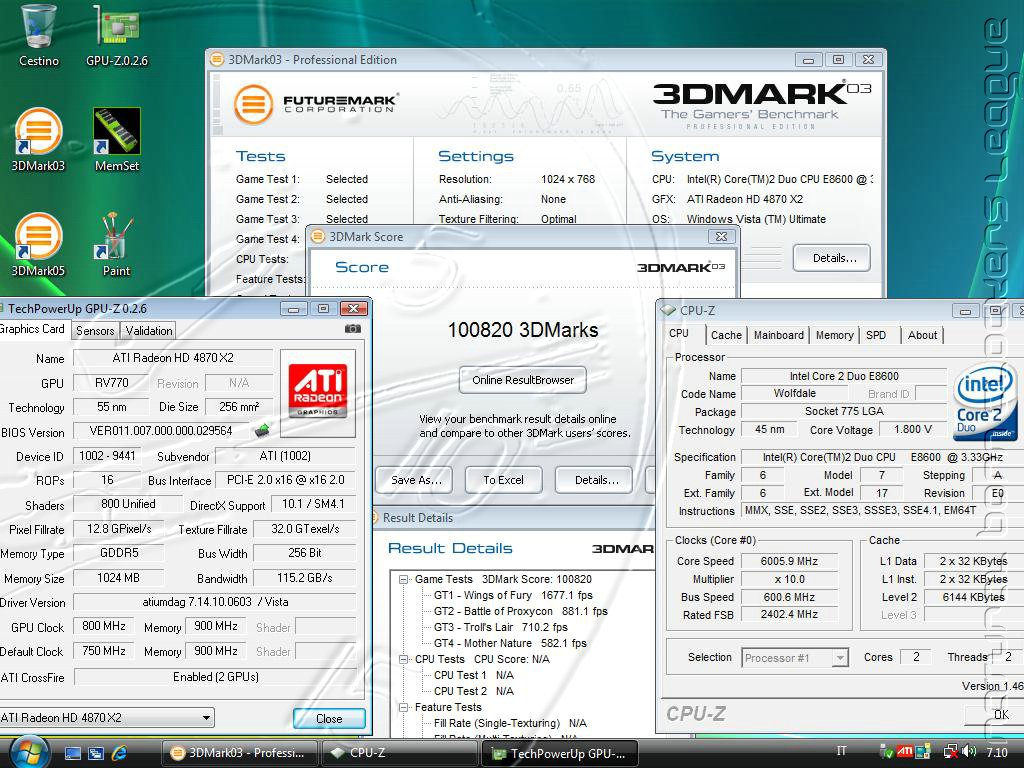The image size is (1024, 768).
Task: Click the Futuremark orange logo in 3DMark03
Action: pyautogui.click(x=253, y=104)
